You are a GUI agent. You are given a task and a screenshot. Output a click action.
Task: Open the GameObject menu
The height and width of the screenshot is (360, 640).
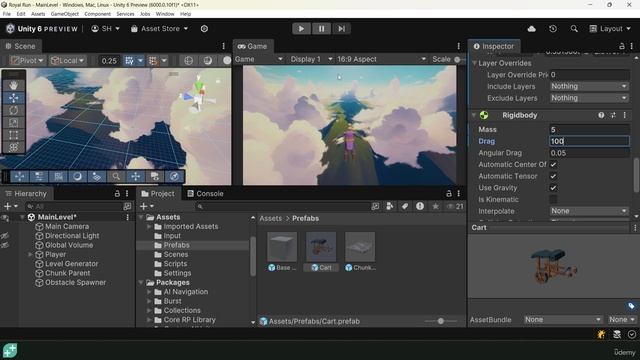pos(64,14)
